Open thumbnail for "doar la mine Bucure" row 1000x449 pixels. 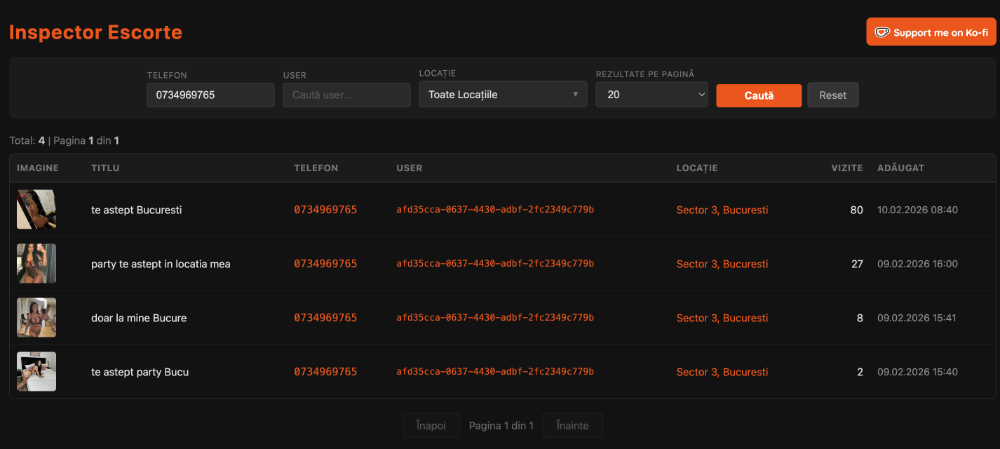pos(36,318)
